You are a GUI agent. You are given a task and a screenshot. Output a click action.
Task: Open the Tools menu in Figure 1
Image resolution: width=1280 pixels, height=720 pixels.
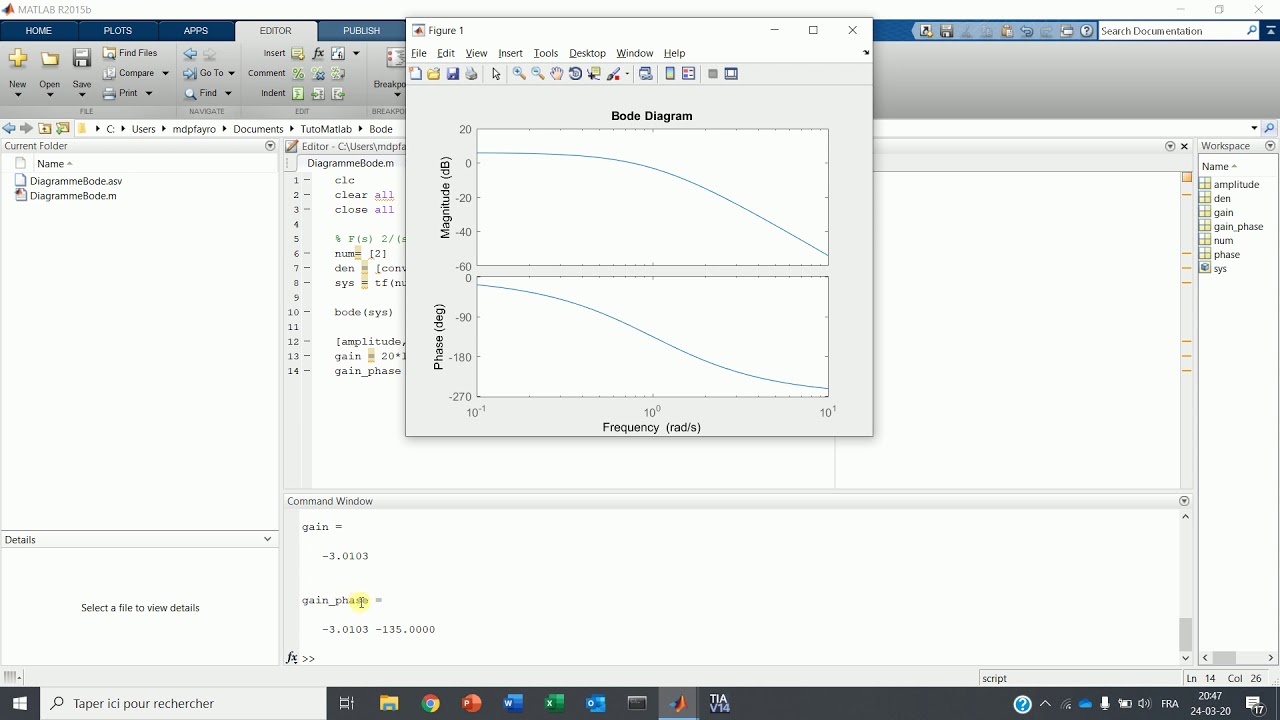[545, 53]
